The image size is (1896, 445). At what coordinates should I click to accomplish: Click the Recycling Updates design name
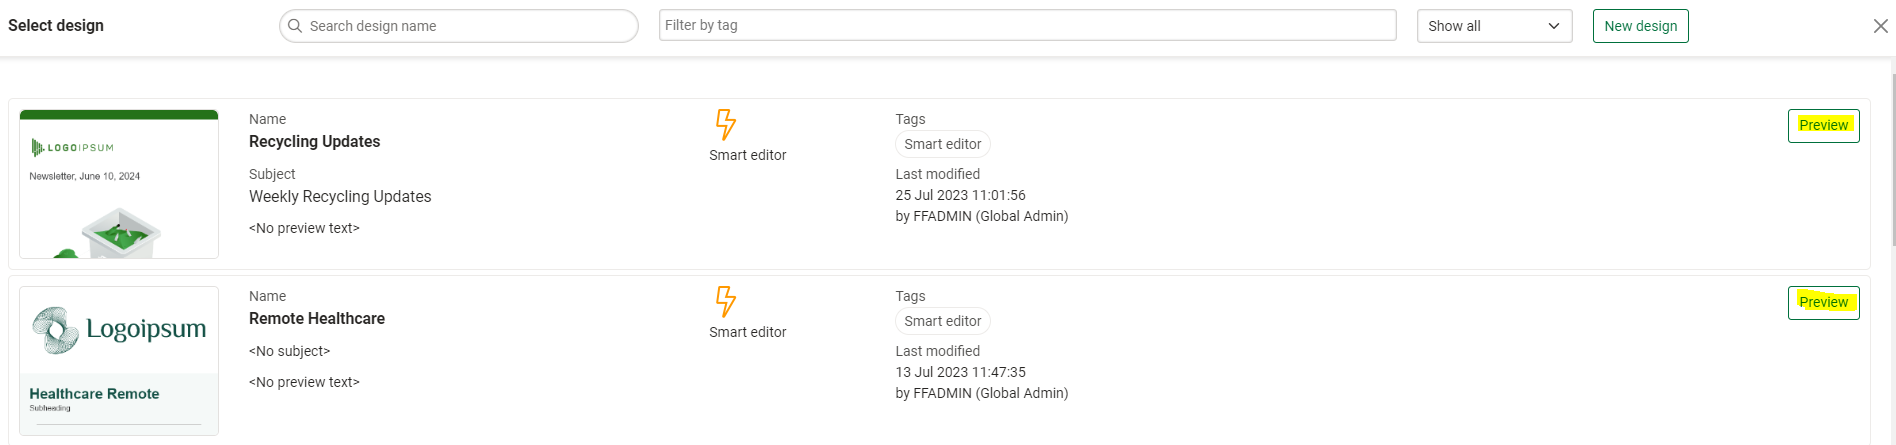[x=314, y=142]
